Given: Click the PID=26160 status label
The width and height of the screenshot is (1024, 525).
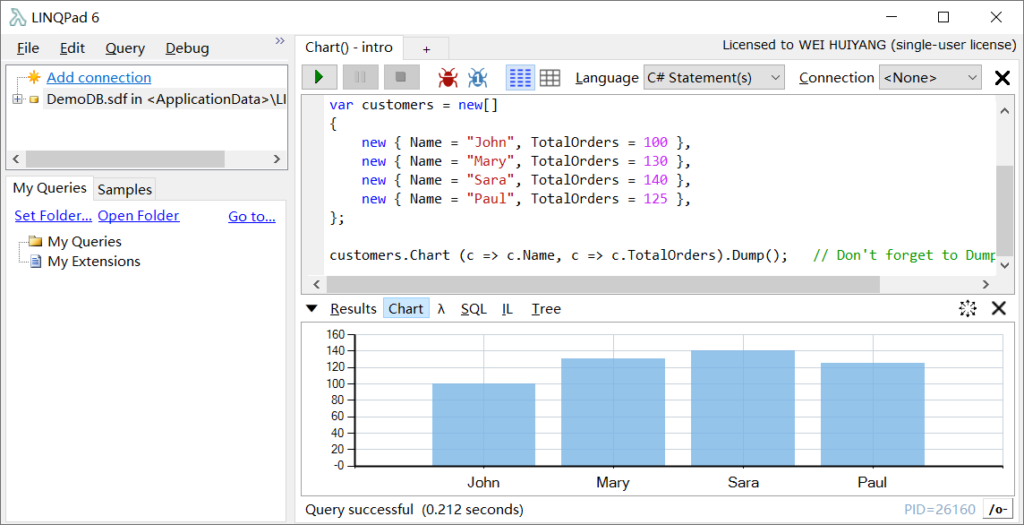Looking at the screenshot, I should tap(940, 509).
